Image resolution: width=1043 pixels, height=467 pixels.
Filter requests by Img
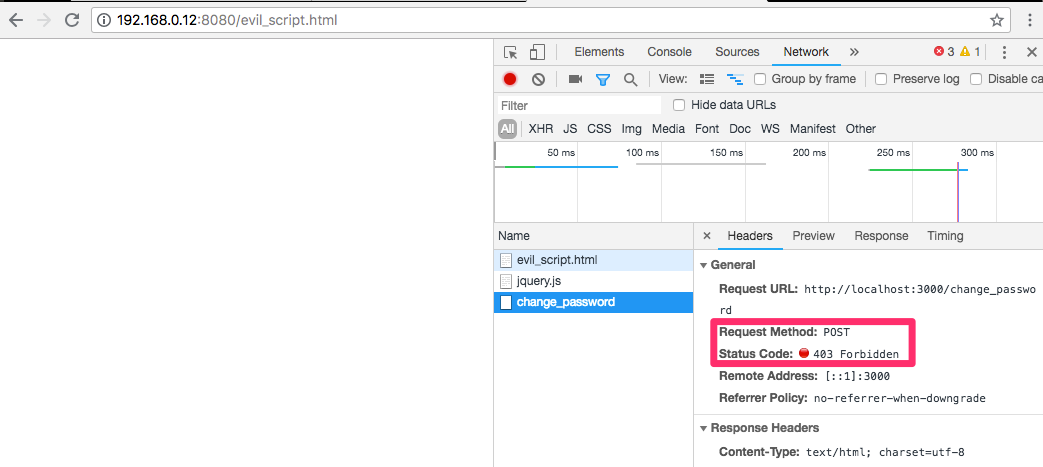[x=632, y=129]
